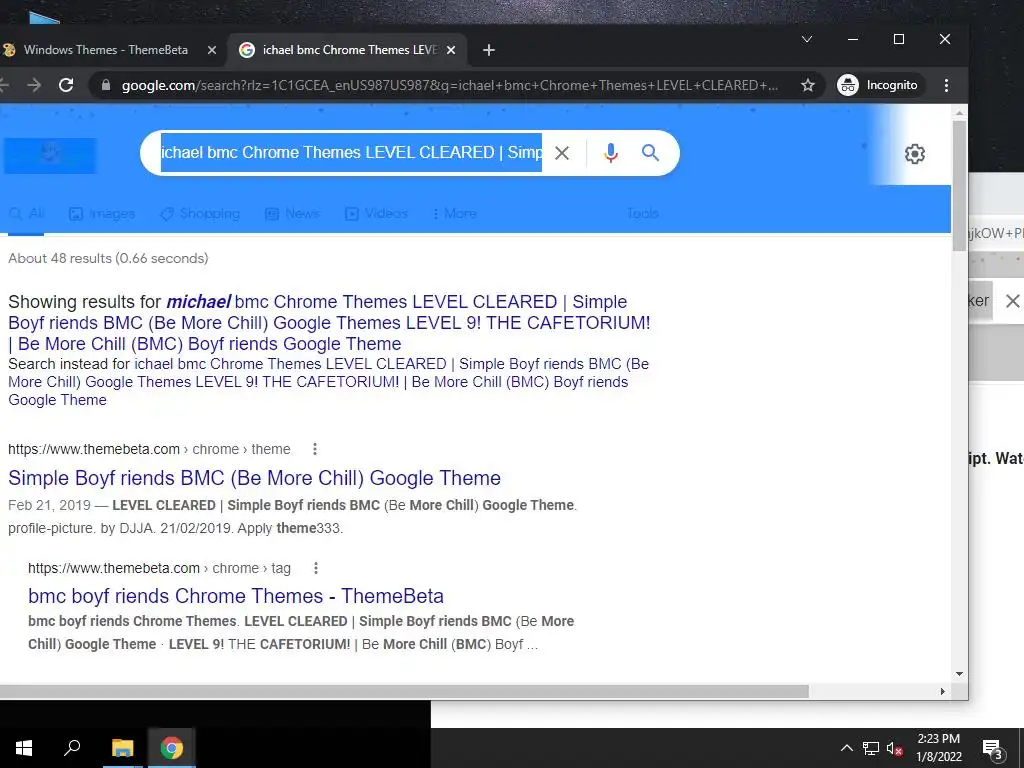
Task: Close the Windows Themes - ThemeBeta tab
Action: (212, 50)
